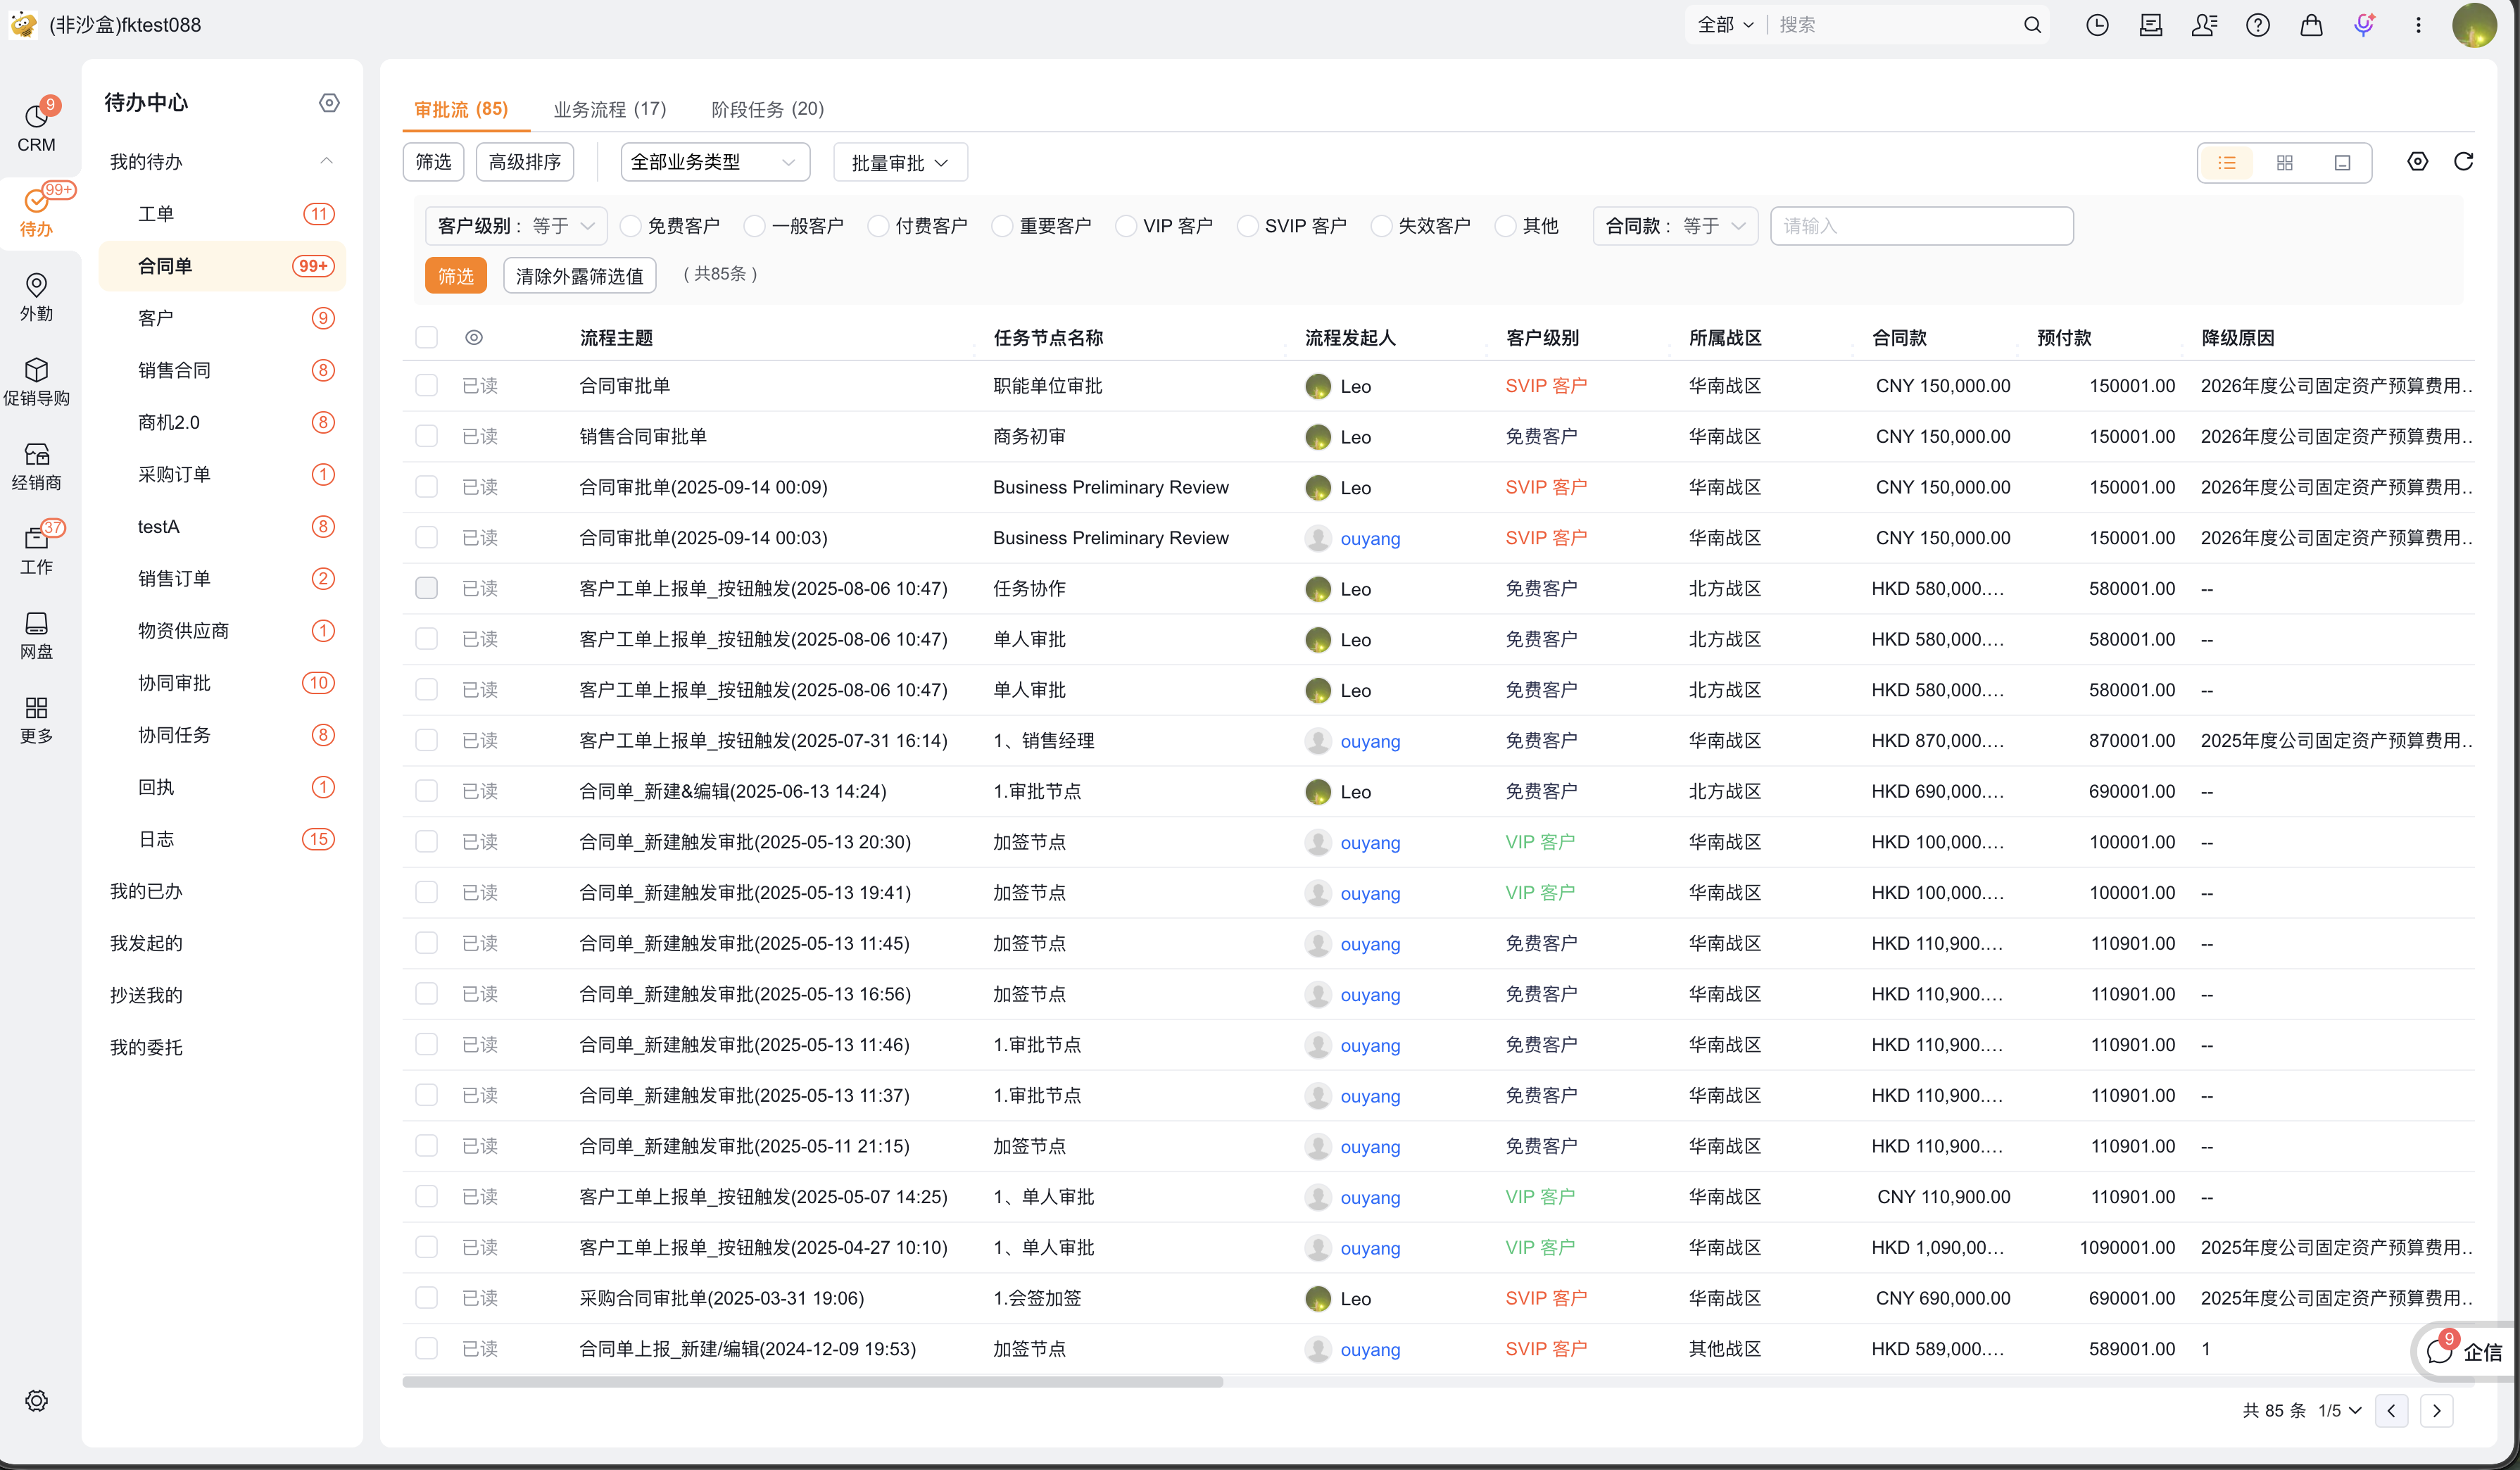2520x1470 pixels.
Task: Open ouyang initiator link in 加签节点 2024-12-09 row
Action: pyautogui.click(x=1370, y=1349)
